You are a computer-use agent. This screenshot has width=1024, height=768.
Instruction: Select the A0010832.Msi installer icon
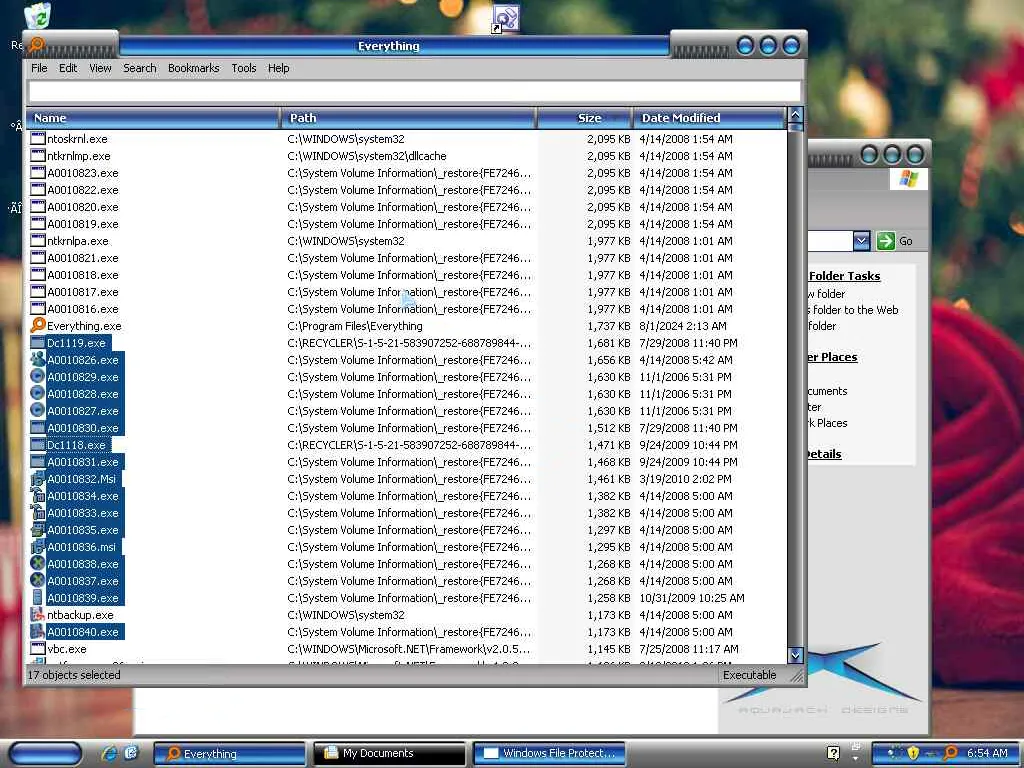pos(38,479)
